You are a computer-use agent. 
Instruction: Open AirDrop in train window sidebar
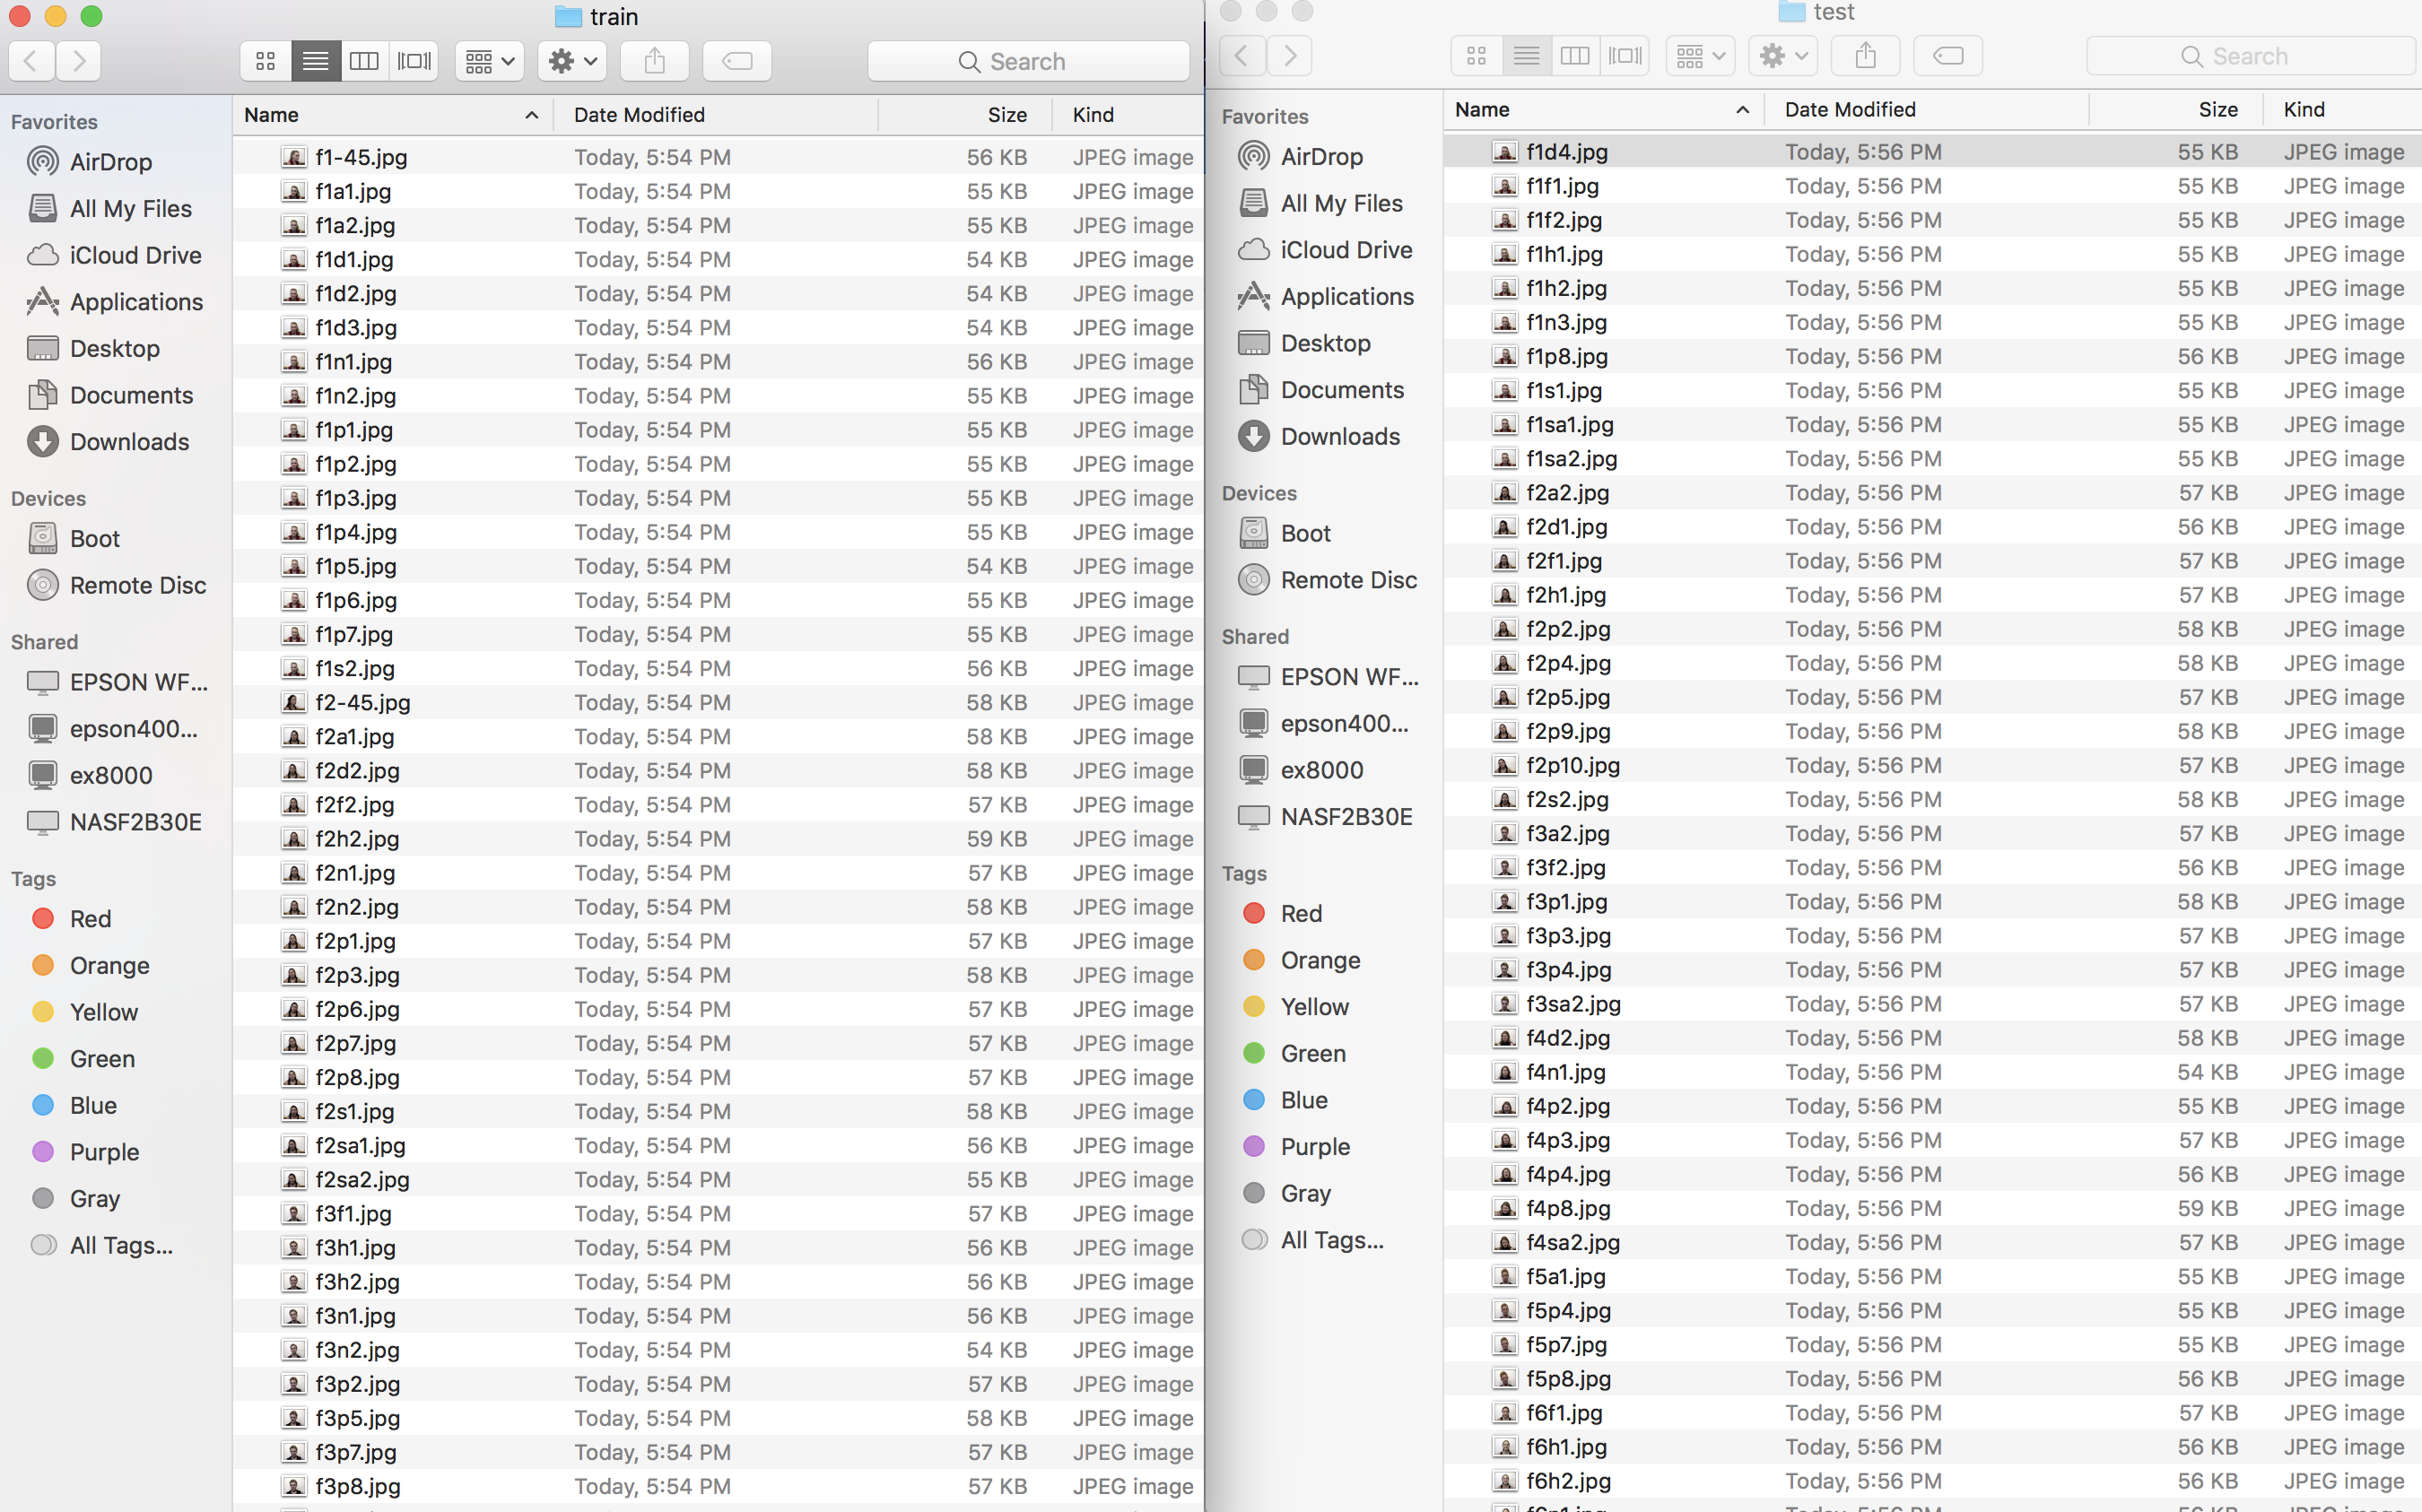click(110, 162)
